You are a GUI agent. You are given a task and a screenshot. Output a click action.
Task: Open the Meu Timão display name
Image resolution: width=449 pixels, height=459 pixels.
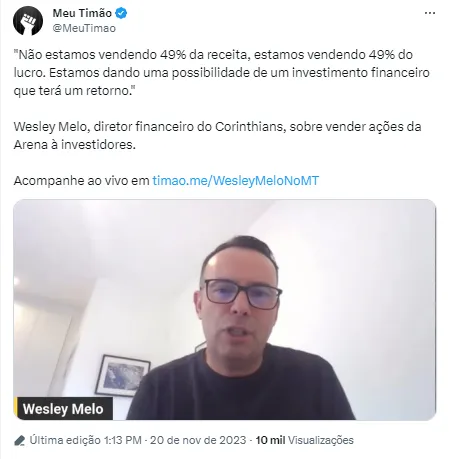[82, 13]
